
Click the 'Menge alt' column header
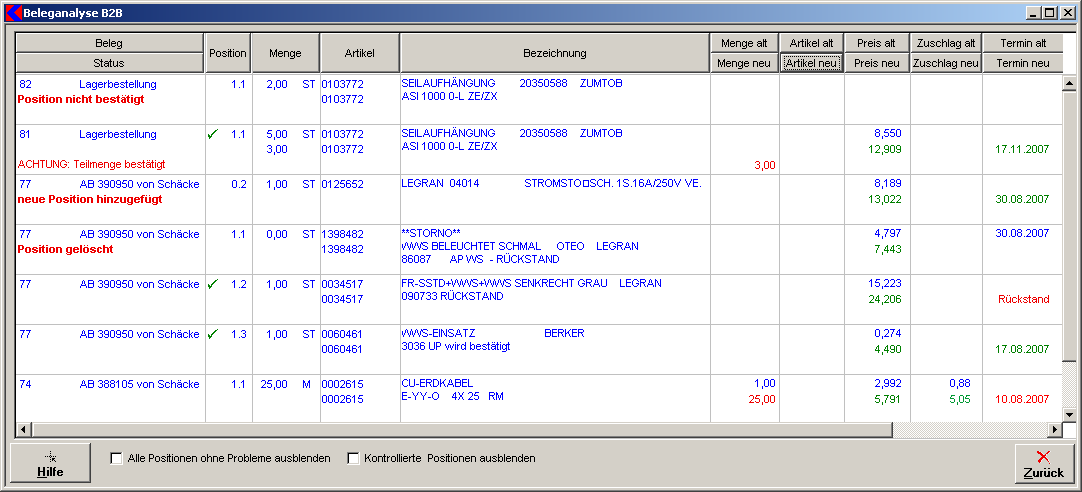point(744,43)
